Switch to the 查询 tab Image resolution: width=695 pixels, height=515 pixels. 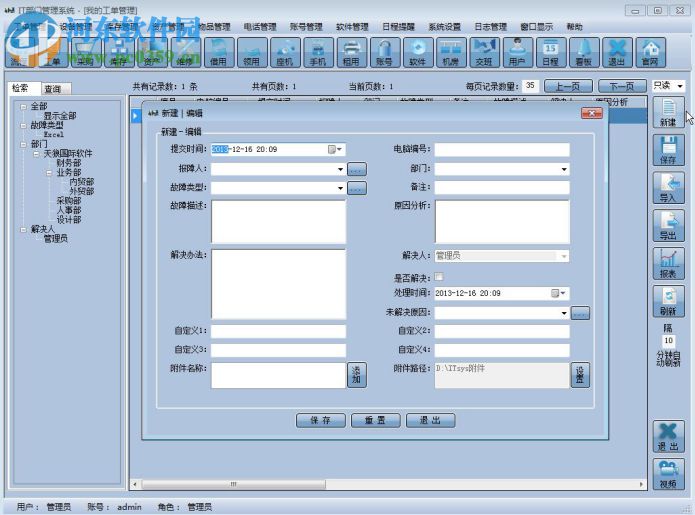55,89
